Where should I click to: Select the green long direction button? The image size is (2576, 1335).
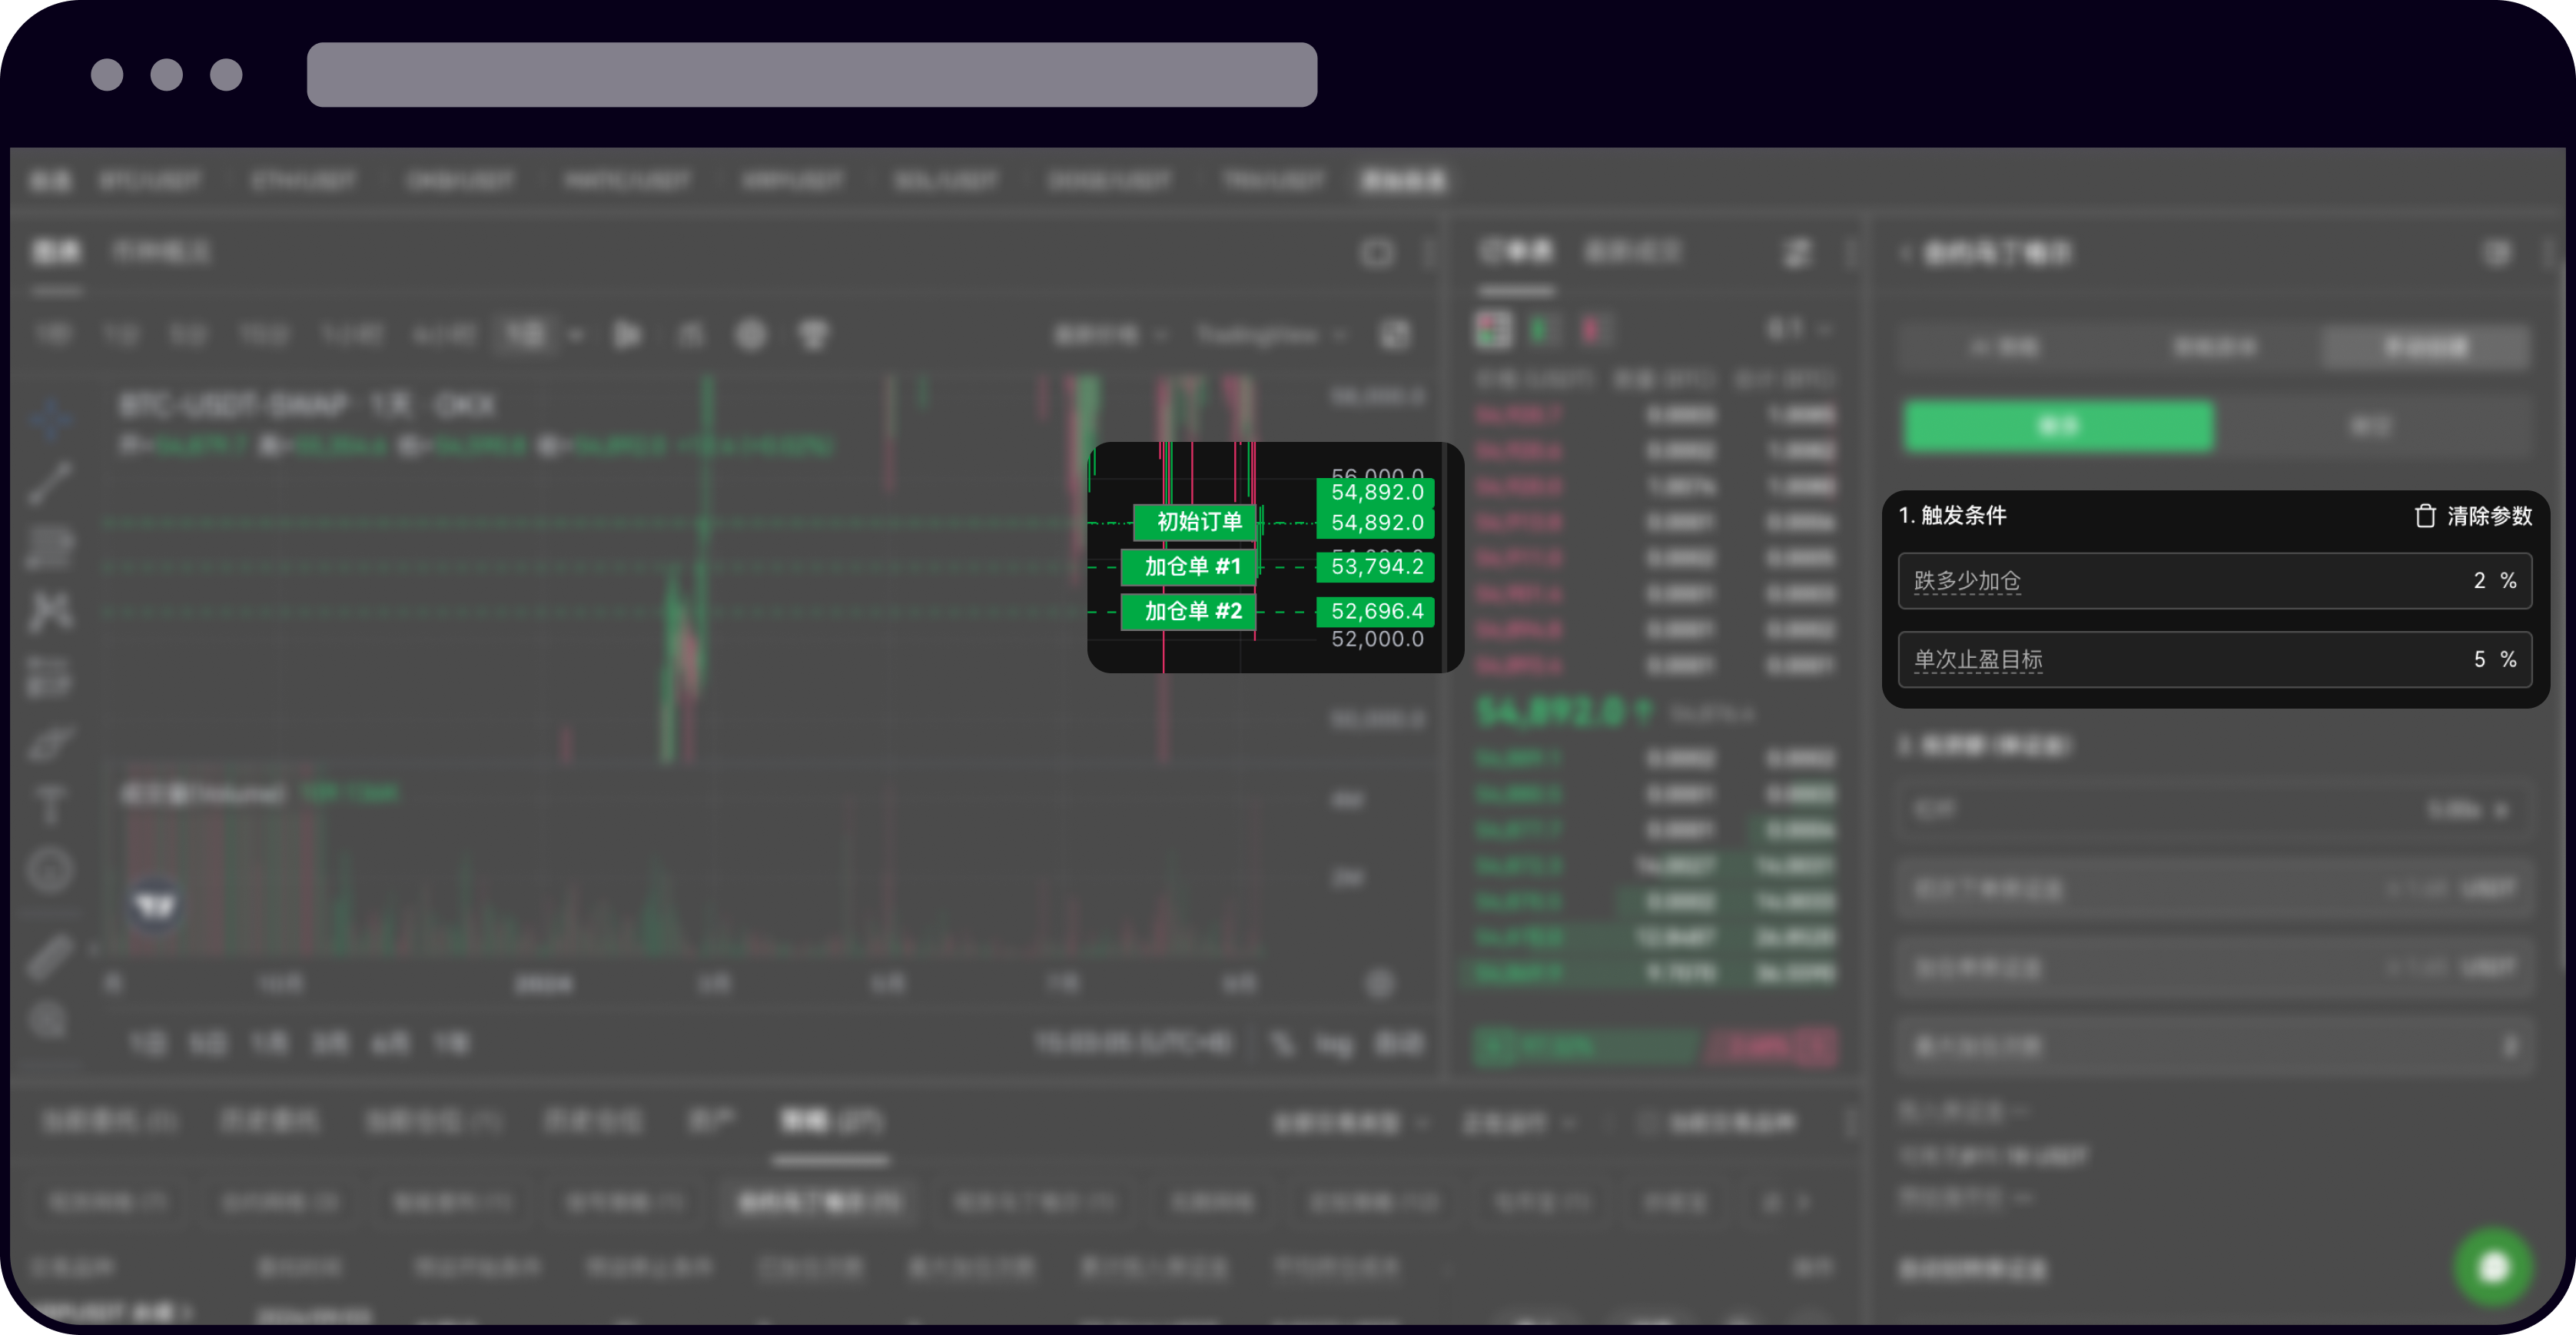coord(2058,427)
